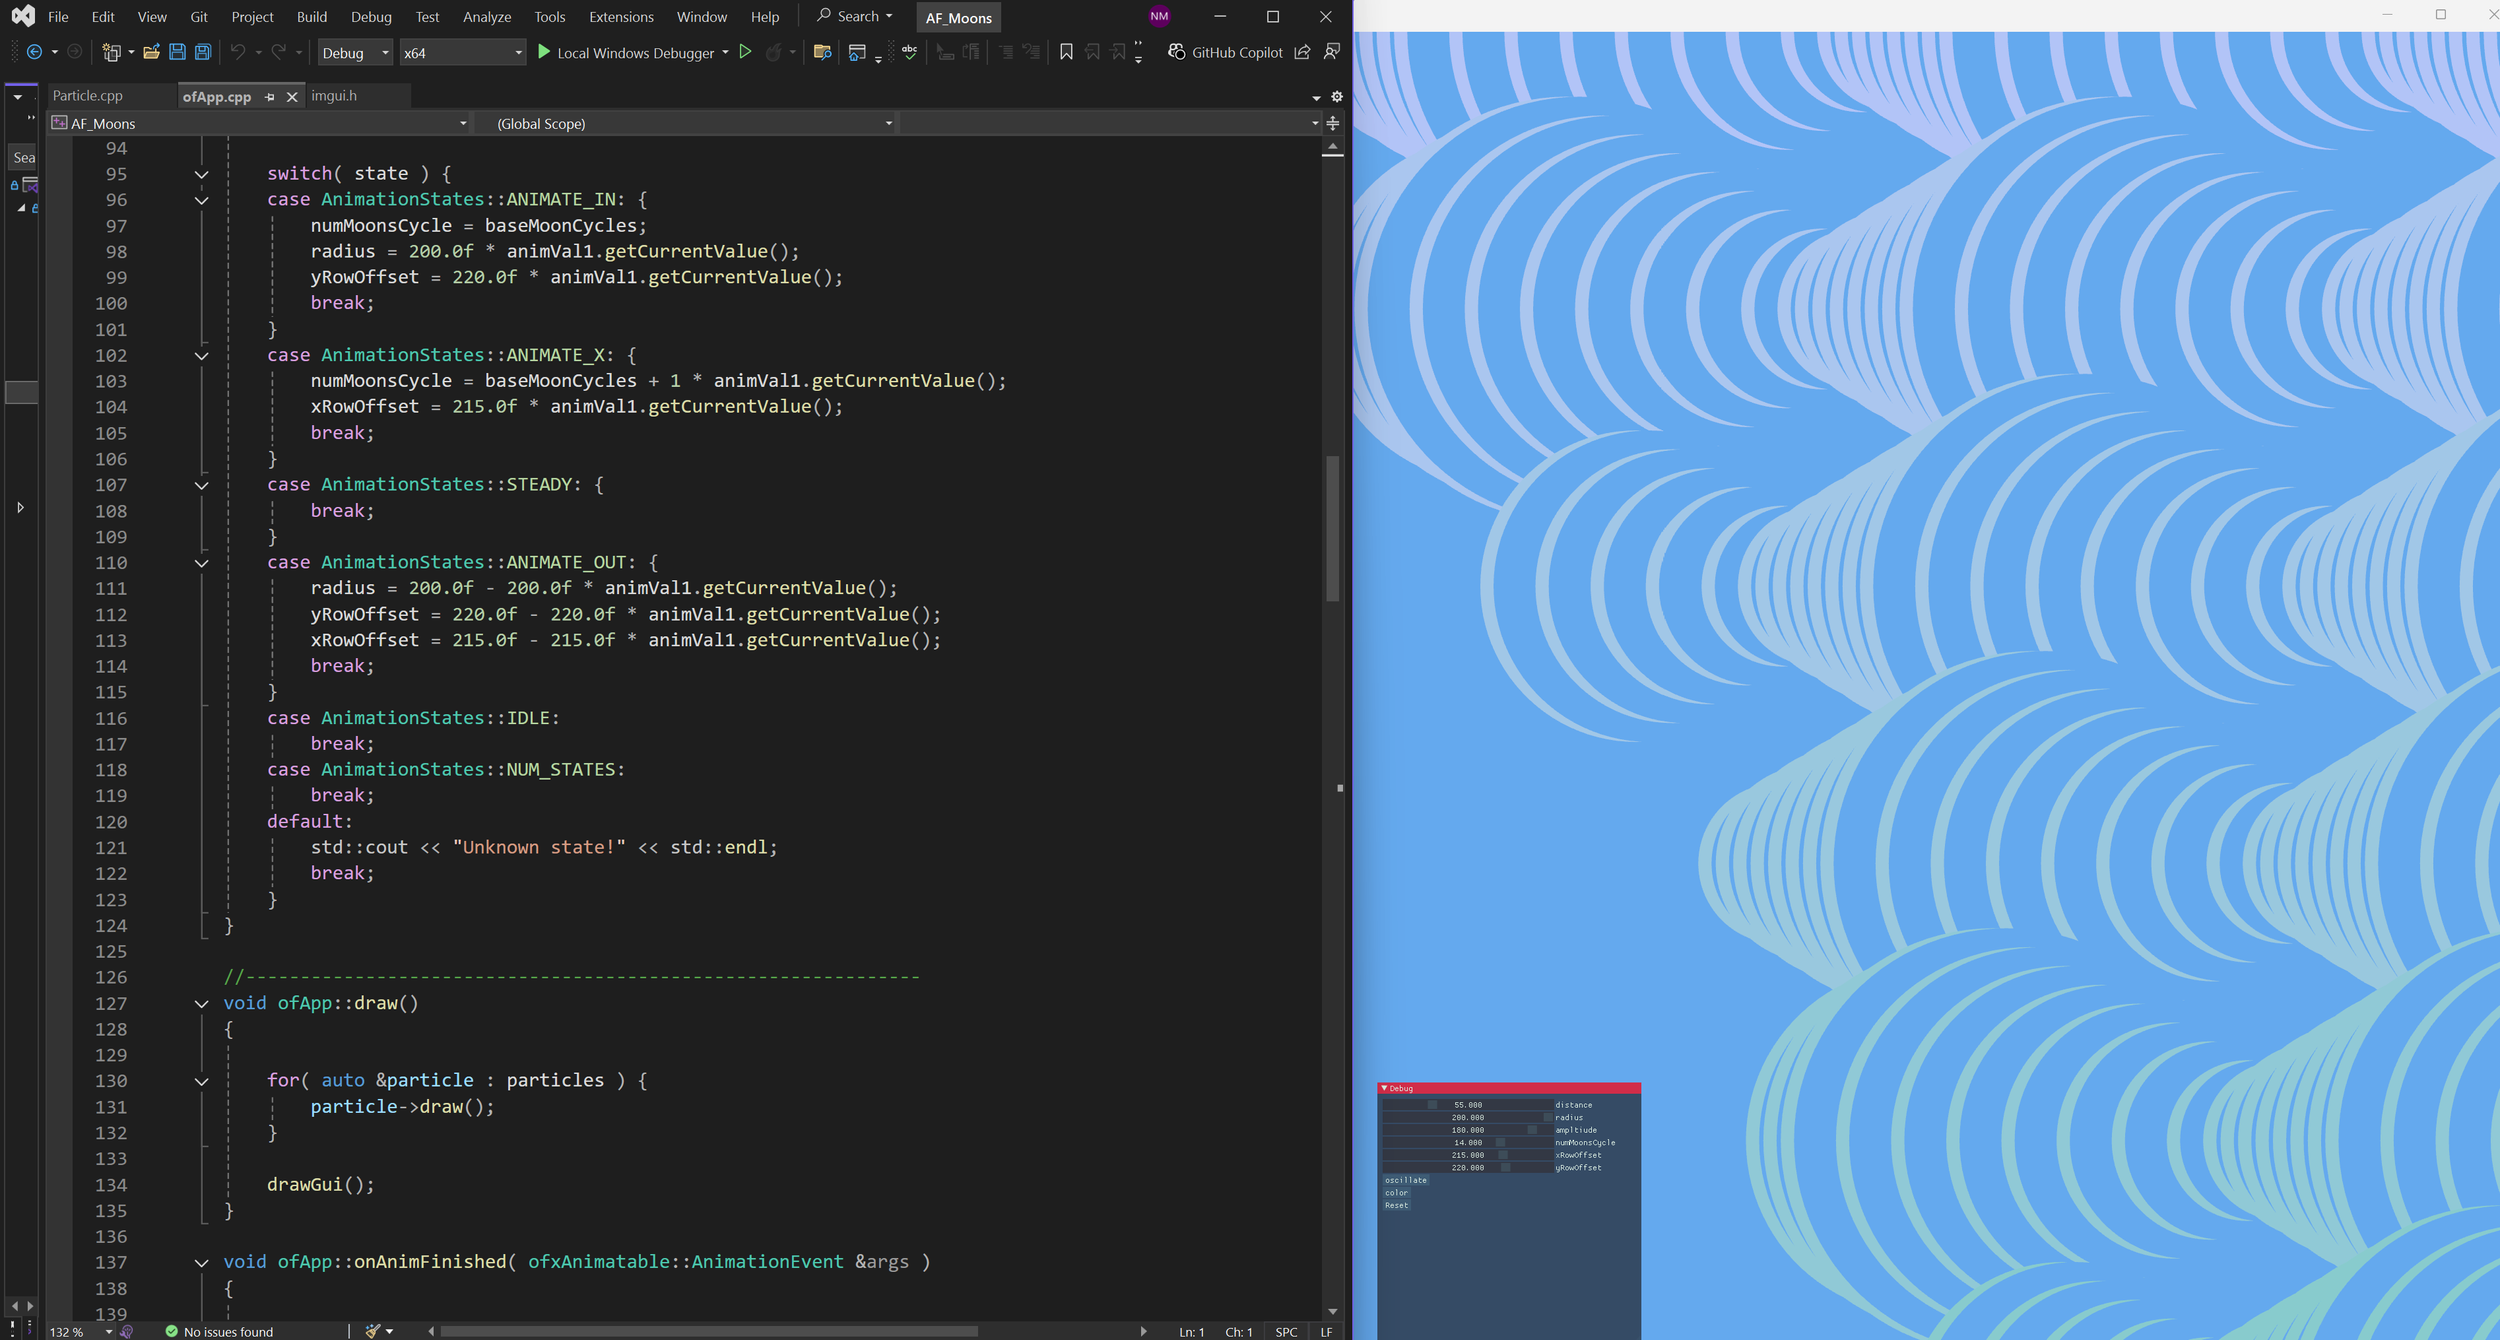Screen dimensions: 2500x1340
Task: Open the Git menu
Action: tap(199, 17)
